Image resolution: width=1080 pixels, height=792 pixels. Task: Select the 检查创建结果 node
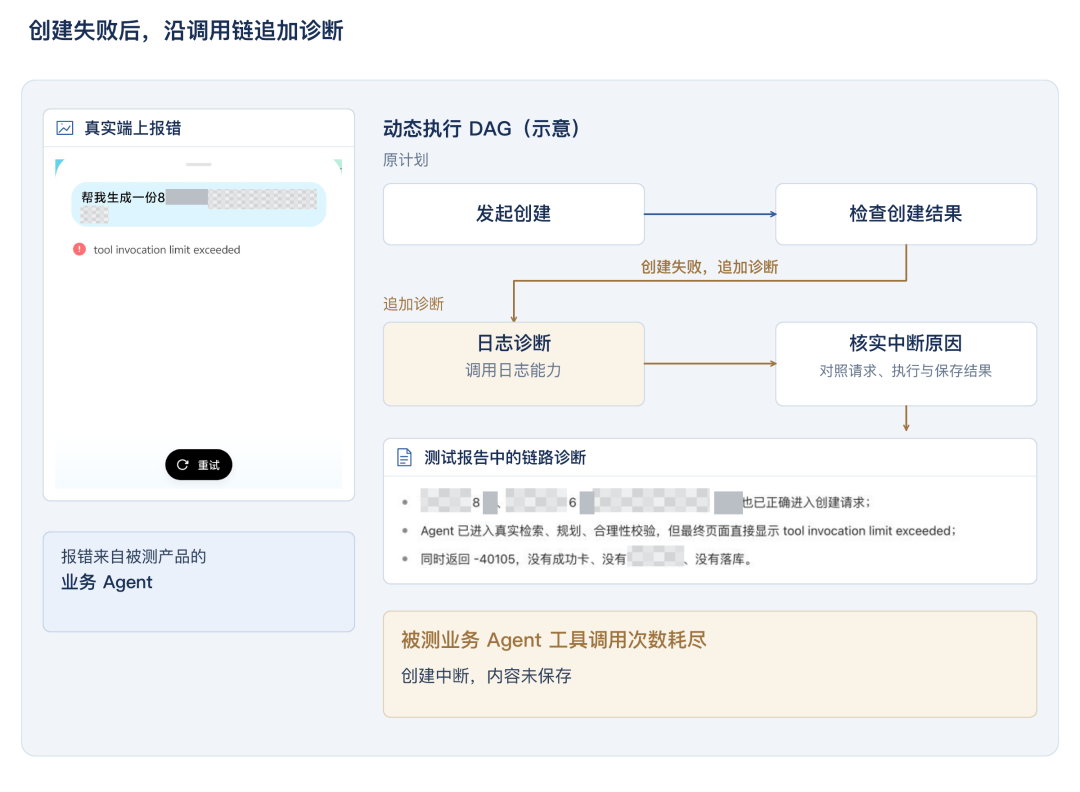tap(906, 214)
